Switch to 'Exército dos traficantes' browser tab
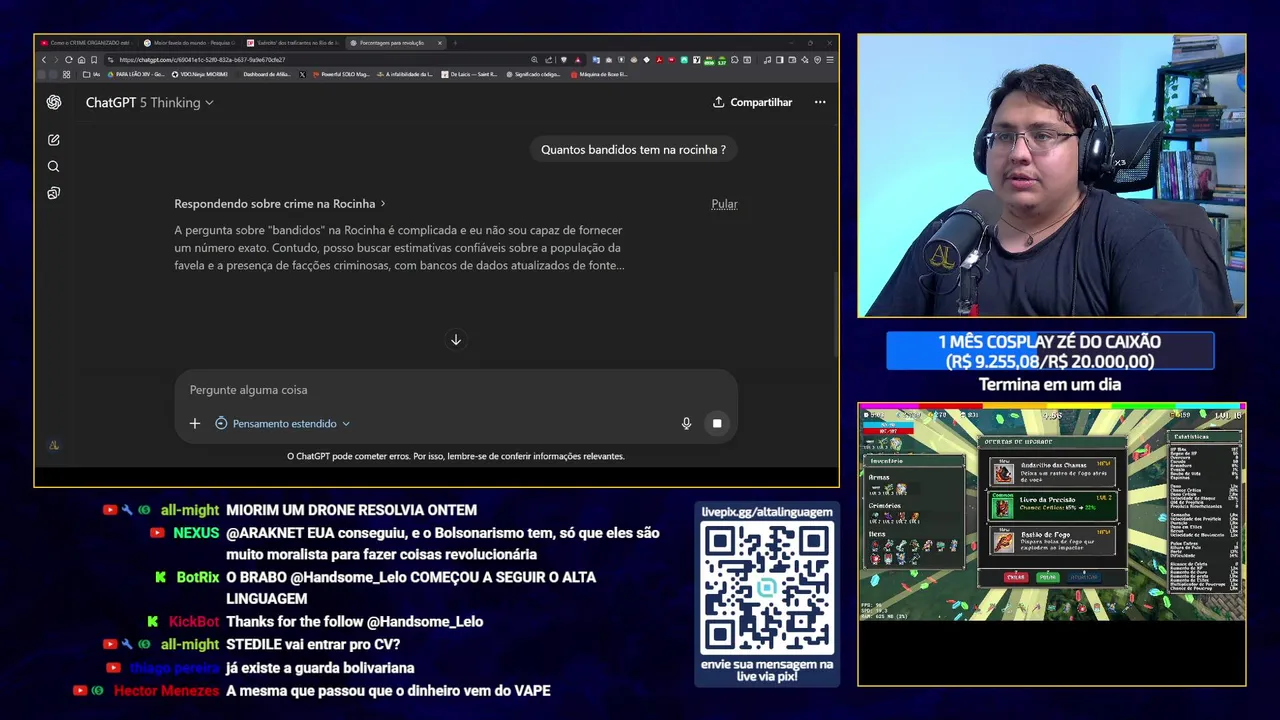 [x=291, y=43]
